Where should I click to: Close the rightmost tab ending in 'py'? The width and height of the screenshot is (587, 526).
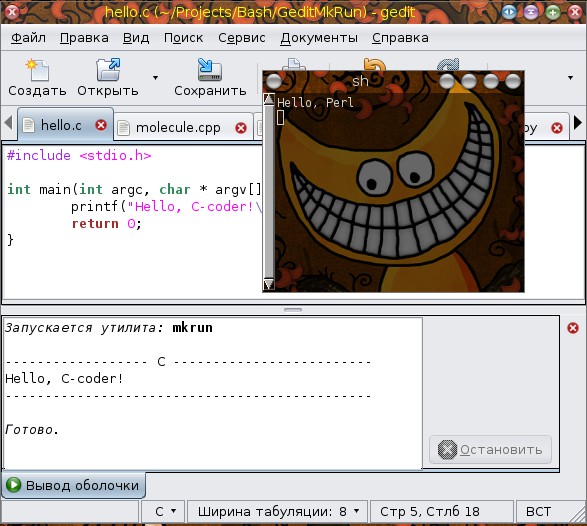point(557,128)
